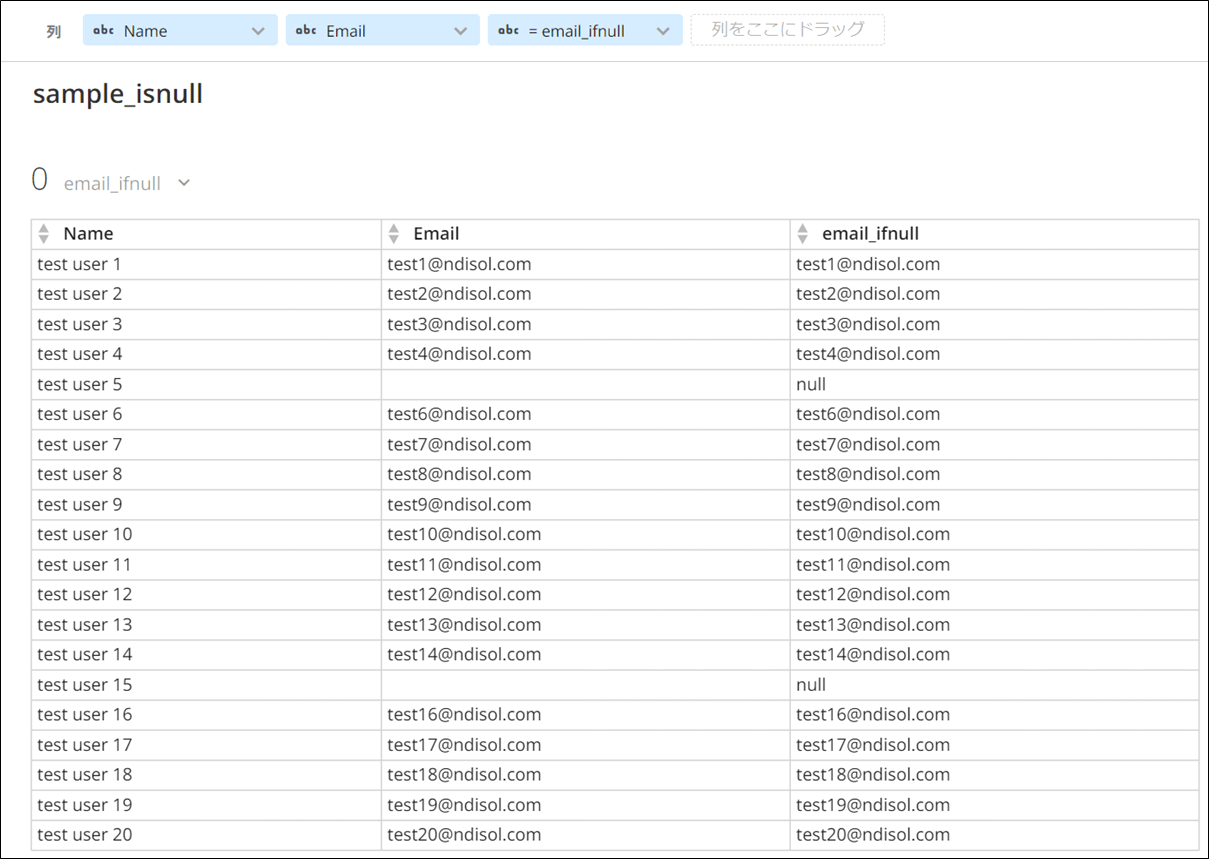The image size is (1209, 859).
Task: Sort table by Name column sort icon
Action: coord(43,234)
